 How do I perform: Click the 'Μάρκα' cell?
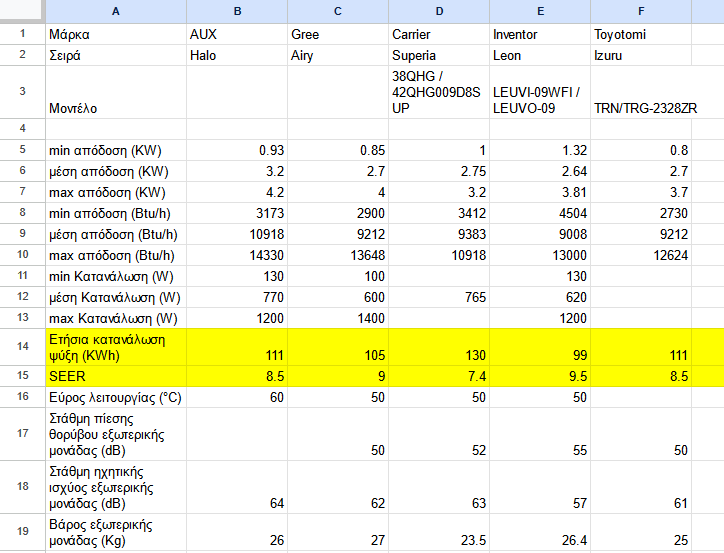(116, 34)
